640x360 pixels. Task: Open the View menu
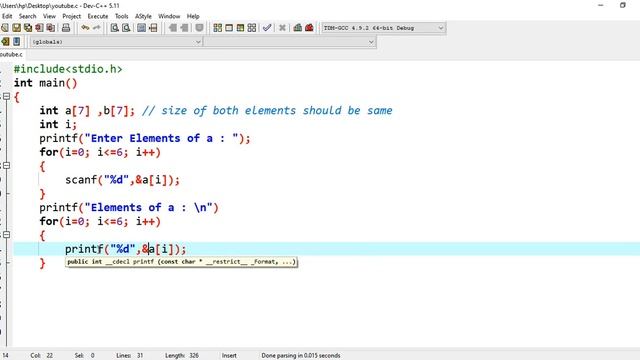tap(49, 16)
